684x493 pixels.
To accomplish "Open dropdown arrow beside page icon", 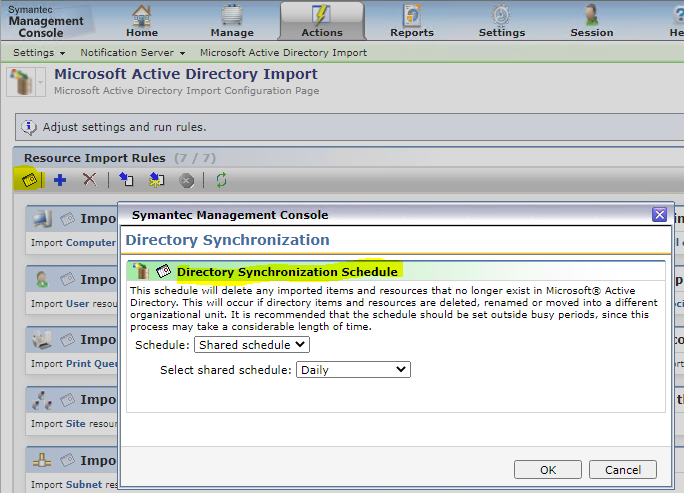I will point(40,82).
